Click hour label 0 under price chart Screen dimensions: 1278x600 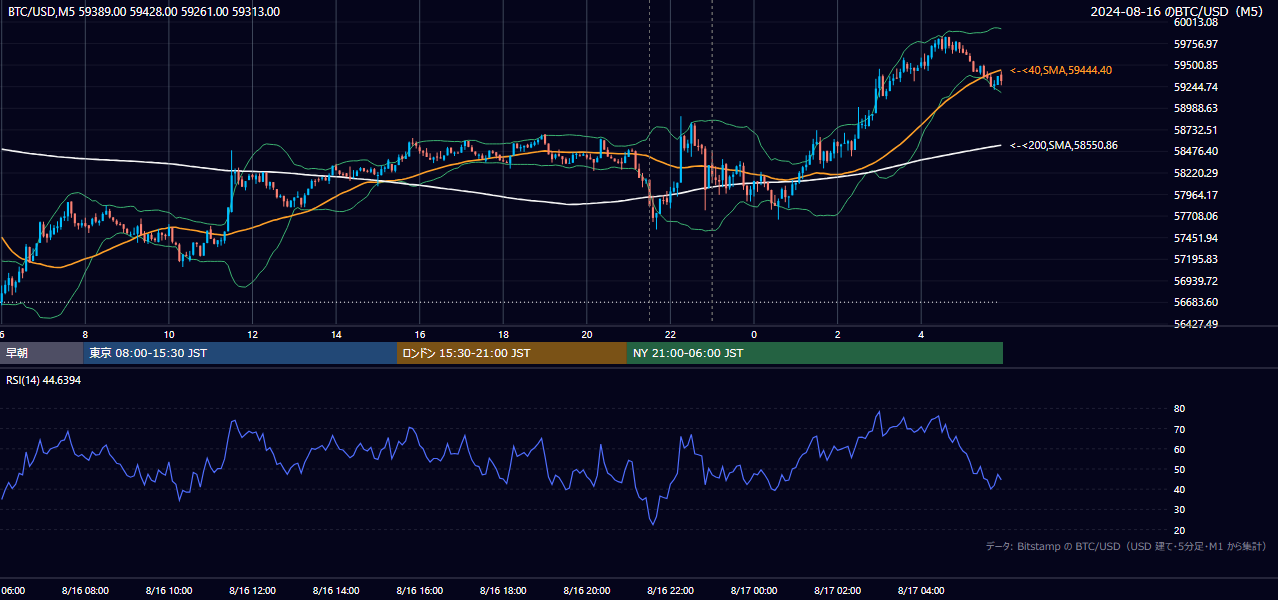click(754, 334)
